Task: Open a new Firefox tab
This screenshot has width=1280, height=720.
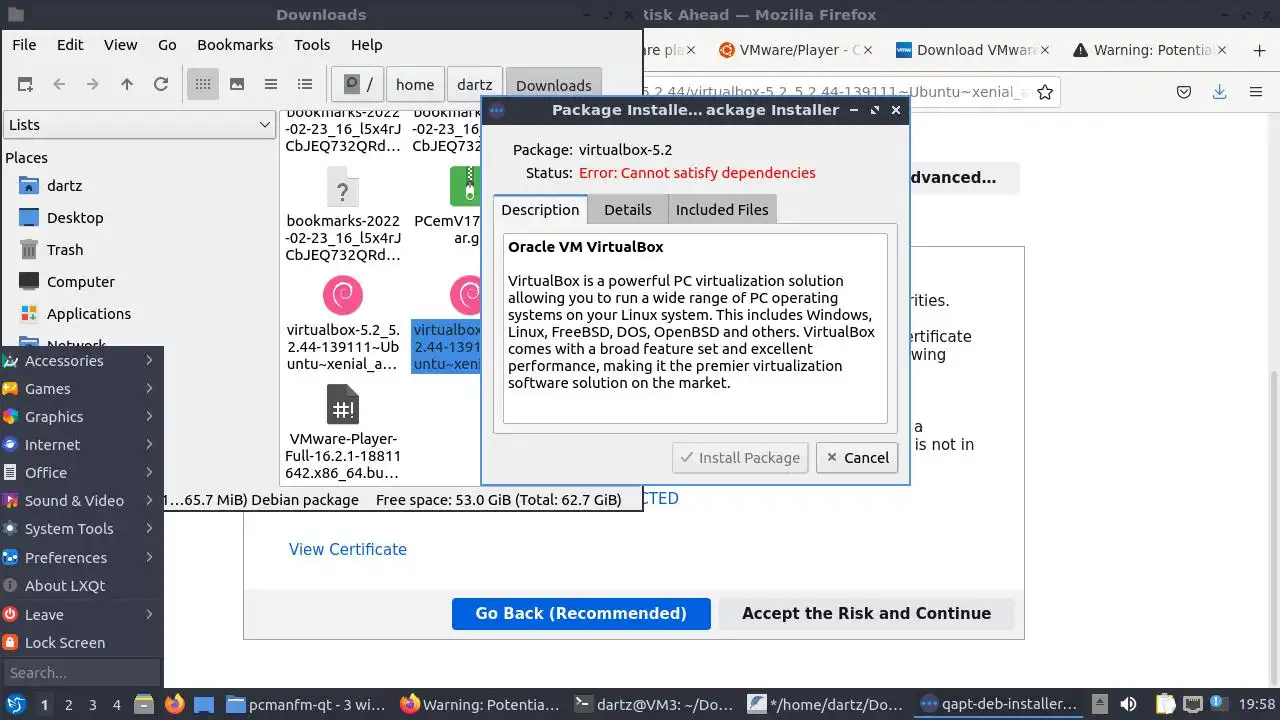Action: tap(1259, 50)
